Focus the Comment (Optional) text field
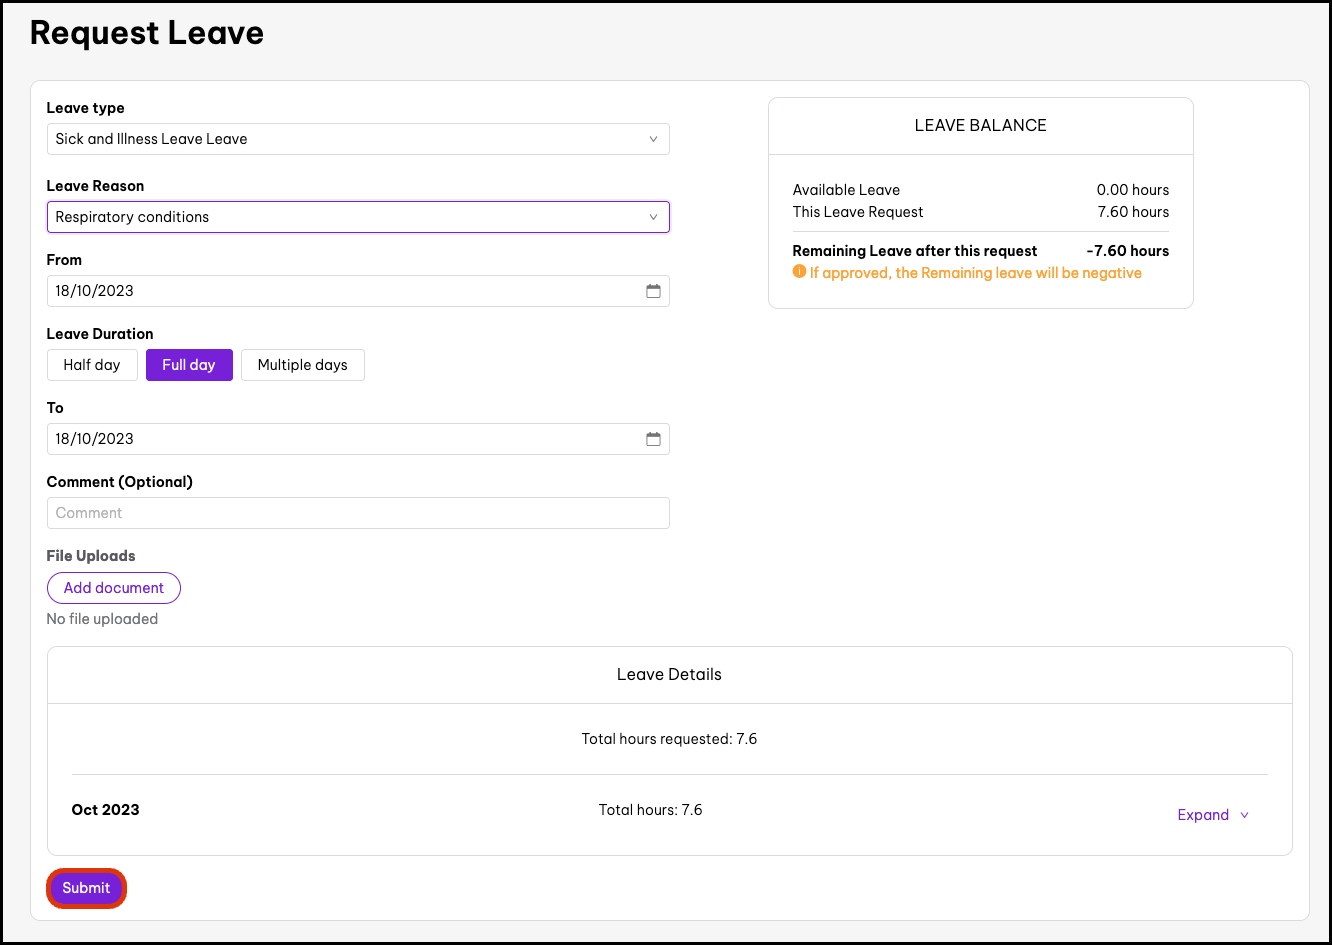Screen dimensions: 1332x945 (x=357, y=513)
